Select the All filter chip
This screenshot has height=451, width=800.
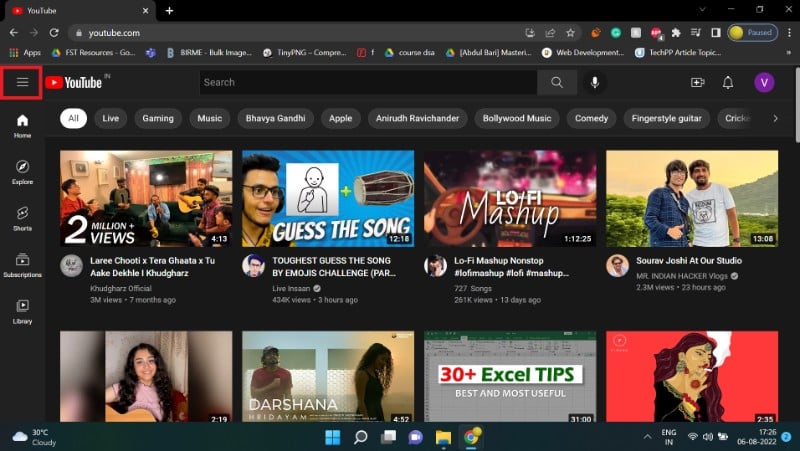click(x=73, y=118)
